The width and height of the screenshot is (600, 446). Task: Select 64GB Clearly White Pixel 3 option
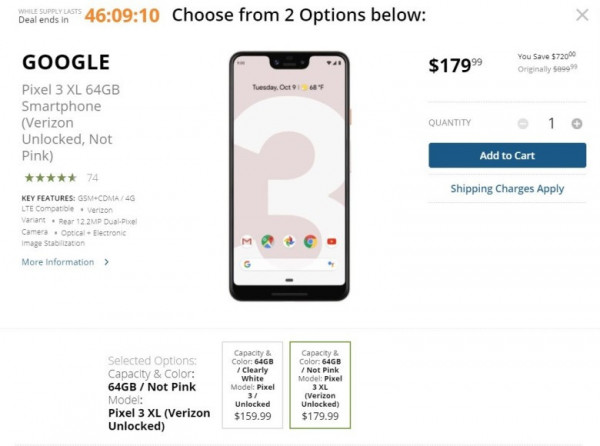click(x=253, y=385)
